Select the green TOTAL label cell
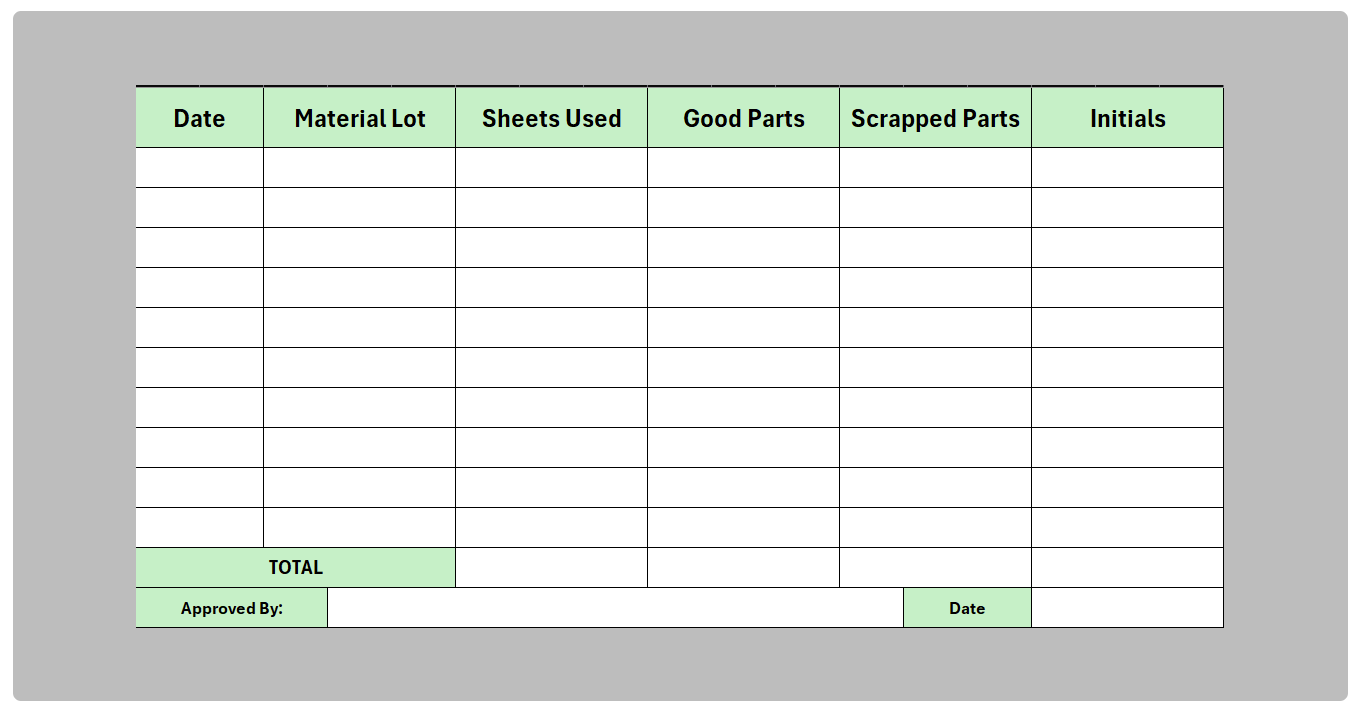The image size is (1358, 705). click(295, 567)
